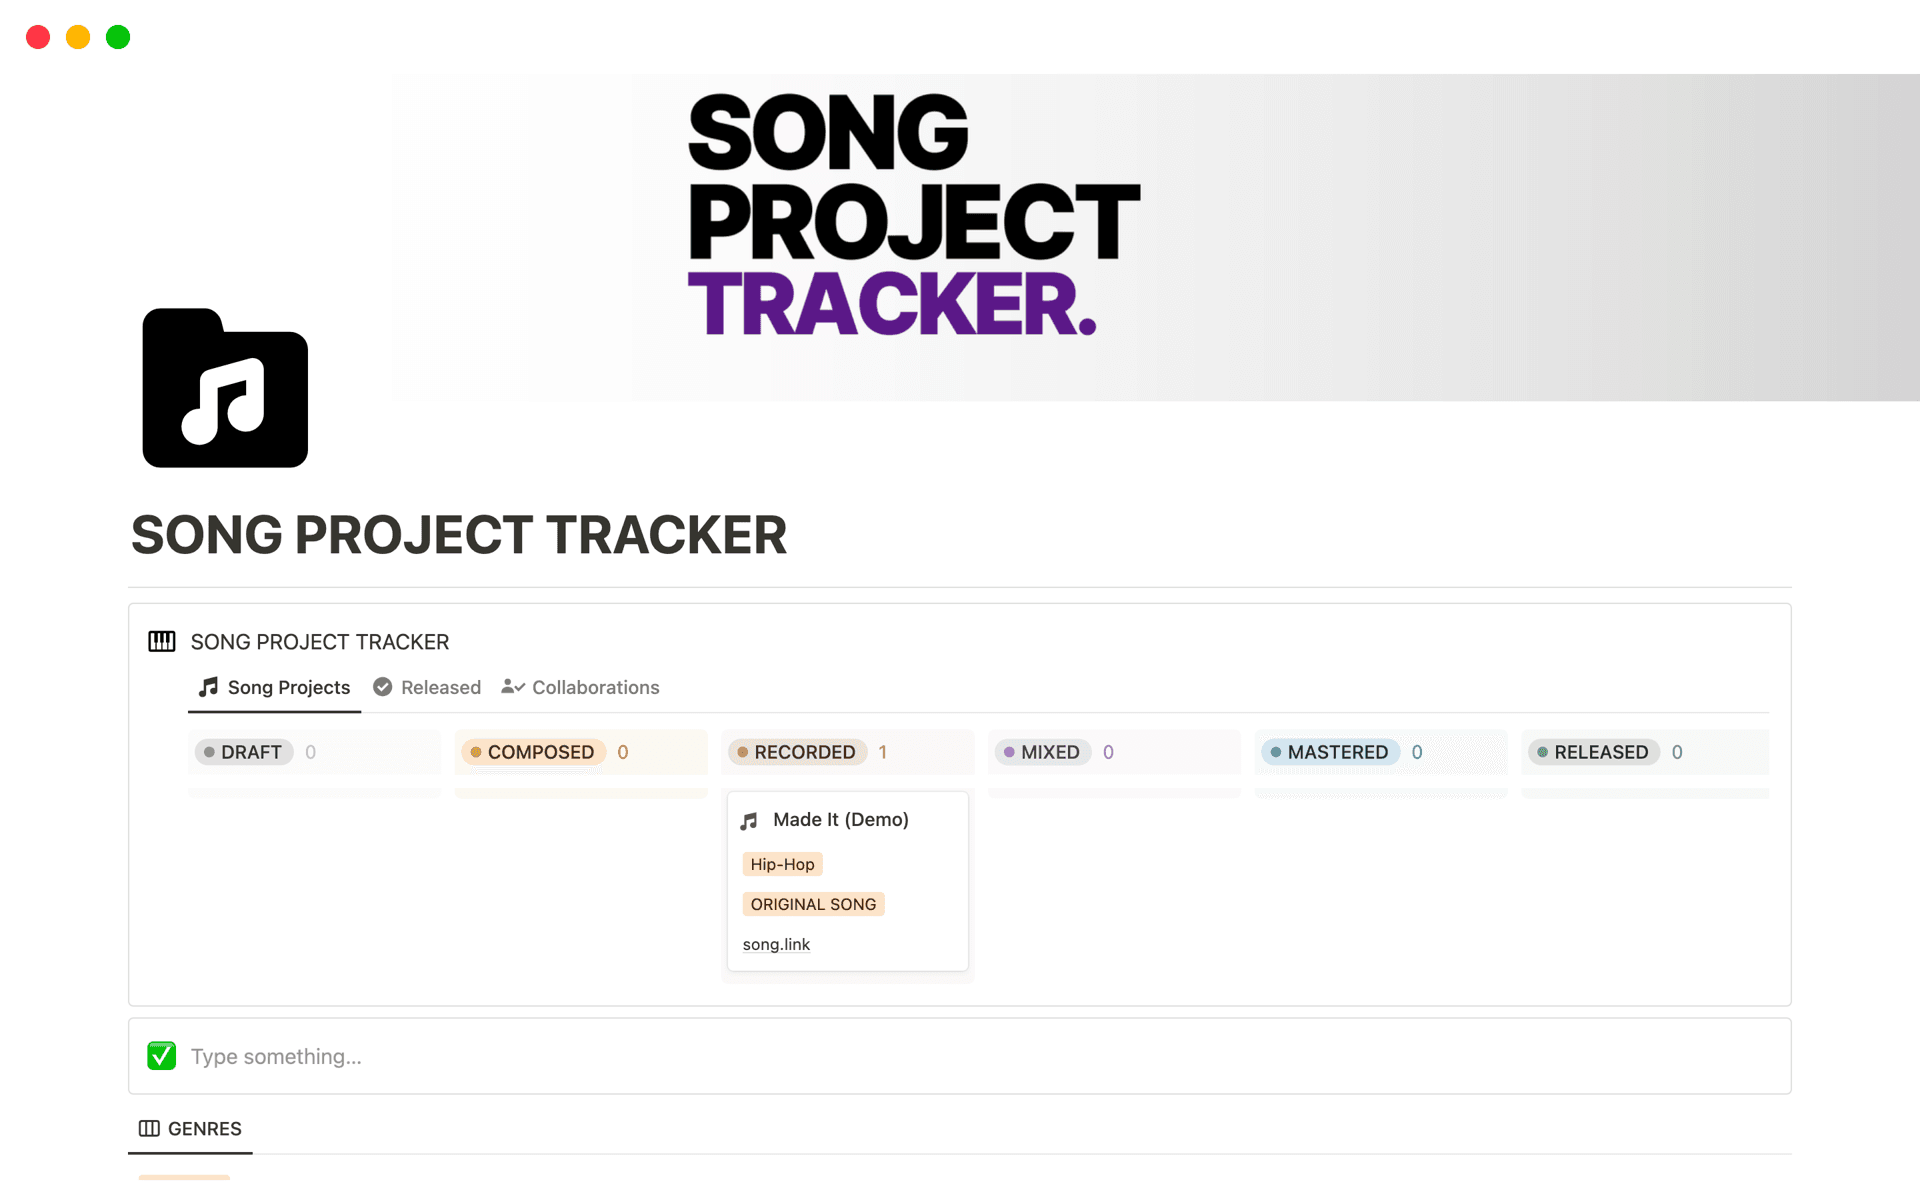Click the COMPOSED status label
This screenshot has width=1920, height=1200.
pyautogui.click(x=540, y=752)
